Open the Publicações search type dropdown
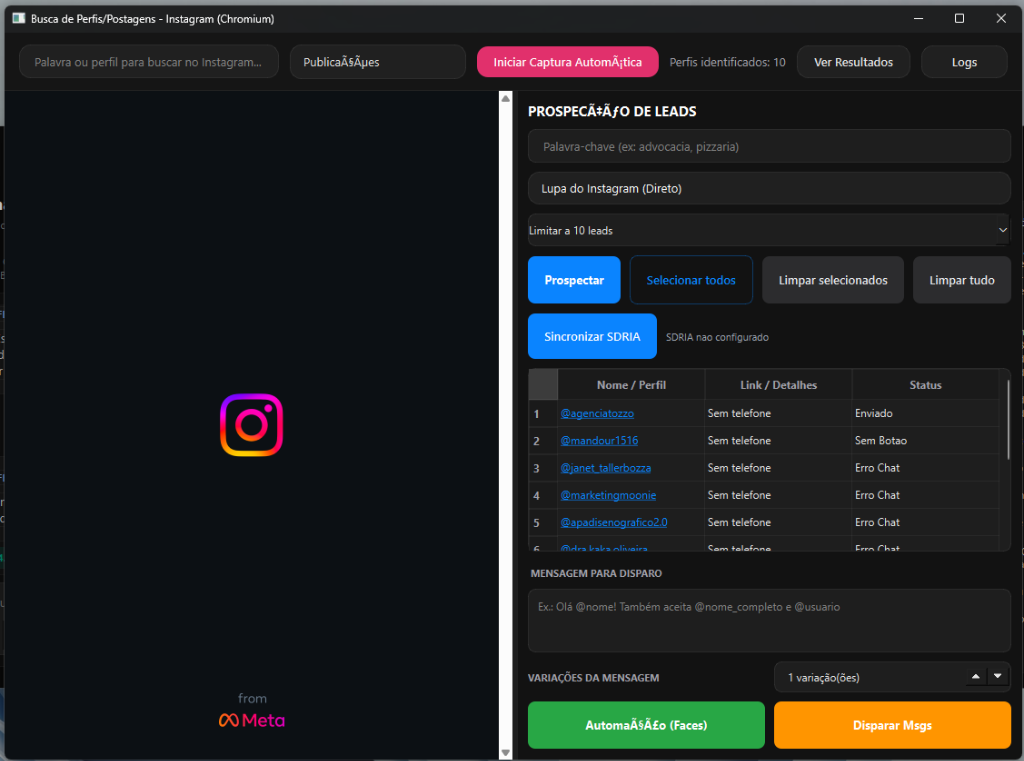 pos(377,62)
